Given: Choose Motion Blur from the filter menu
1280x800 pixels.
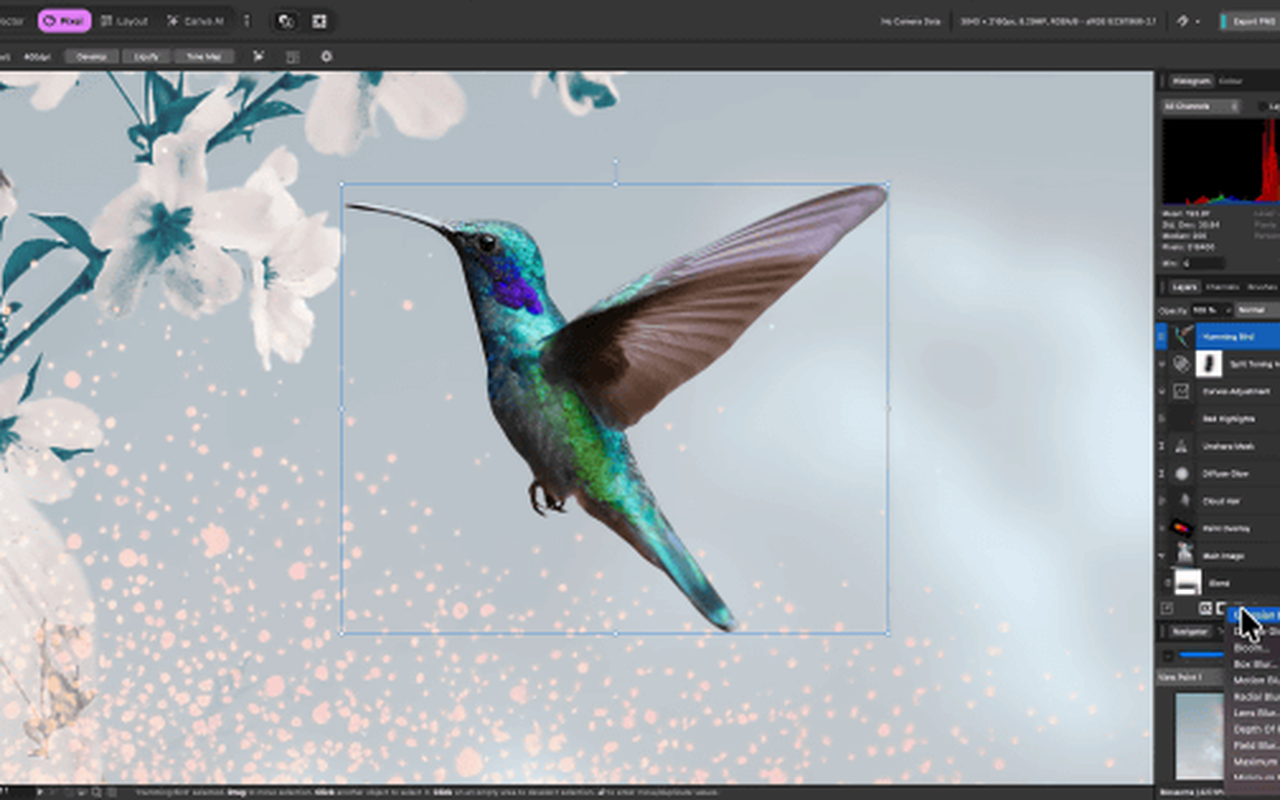Looking at the screenshot, I should click(x=1253, y=680).
